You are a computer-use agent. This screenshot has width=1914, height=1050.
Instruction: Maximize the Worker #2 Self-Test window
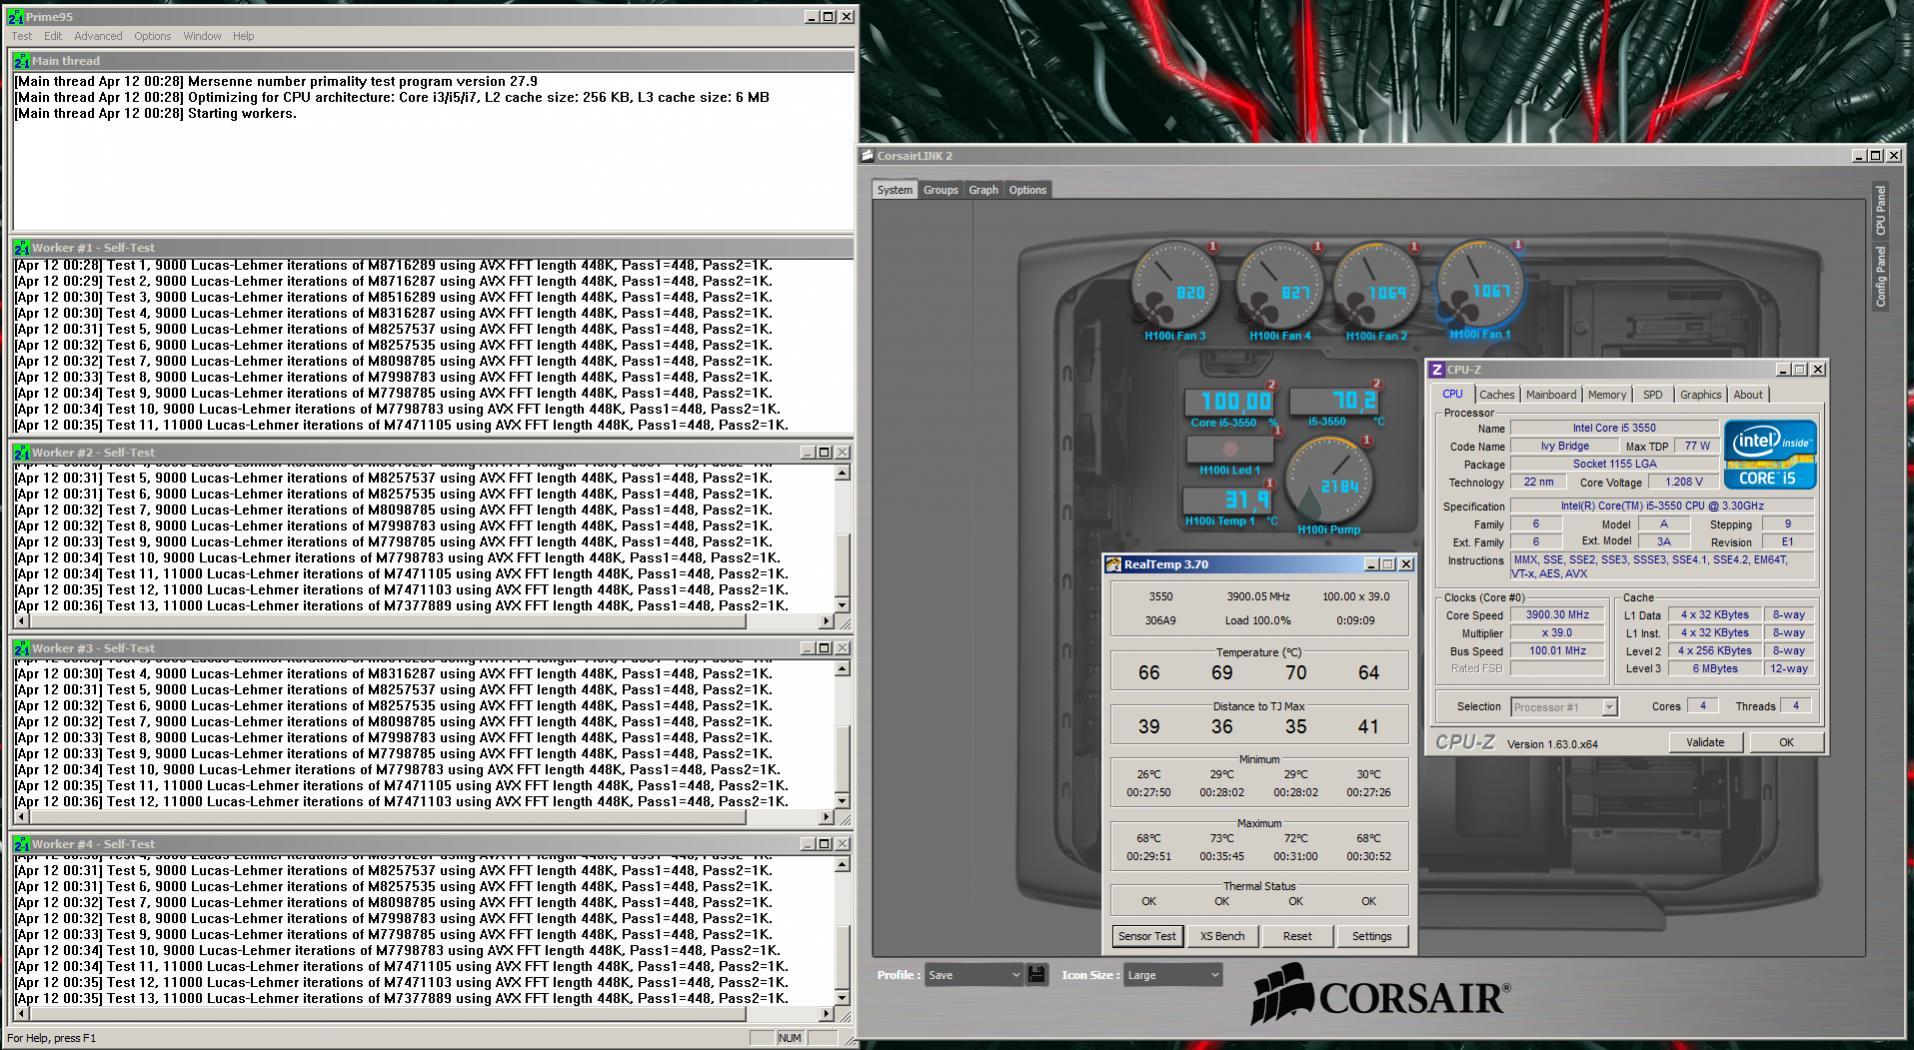(x=825, y=452)
